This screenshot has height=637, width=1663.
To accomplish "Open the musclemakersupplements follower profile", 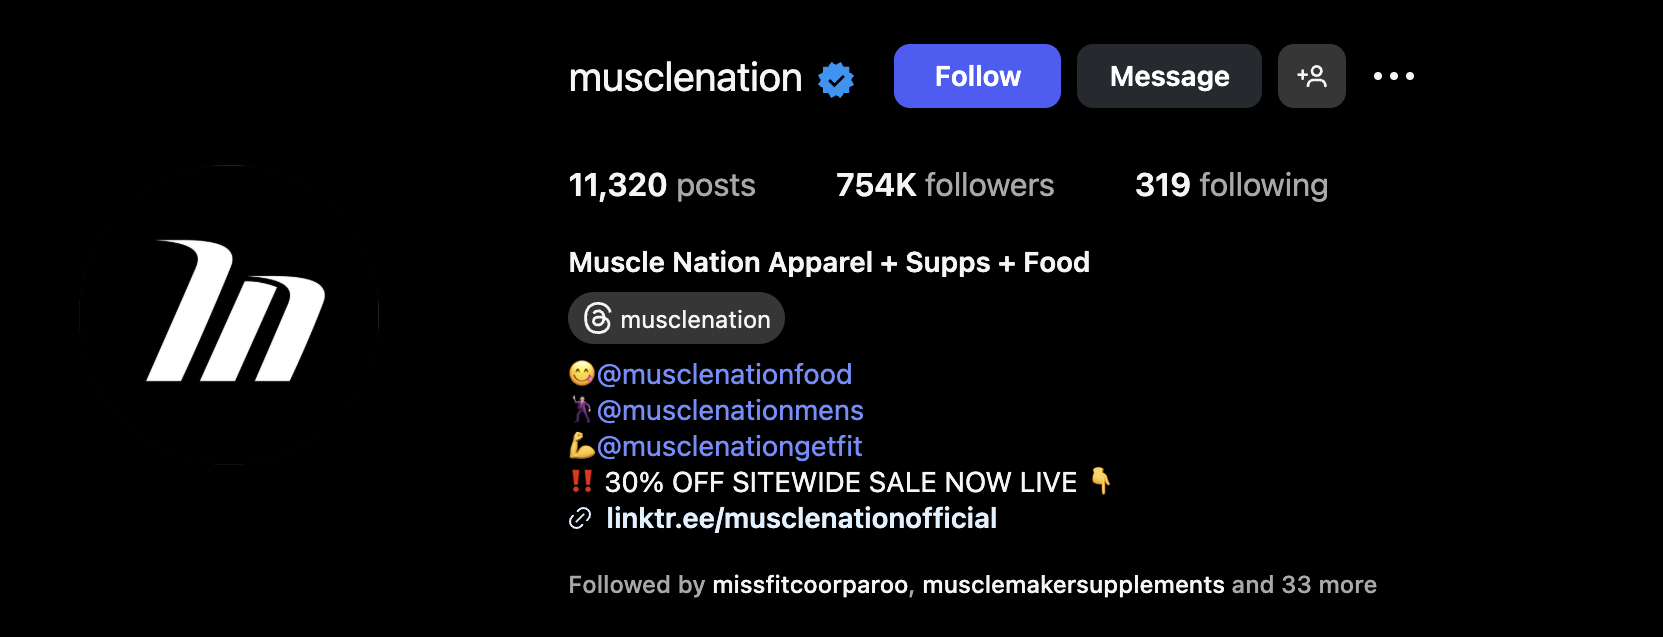I will click(x=1073, y=585).
